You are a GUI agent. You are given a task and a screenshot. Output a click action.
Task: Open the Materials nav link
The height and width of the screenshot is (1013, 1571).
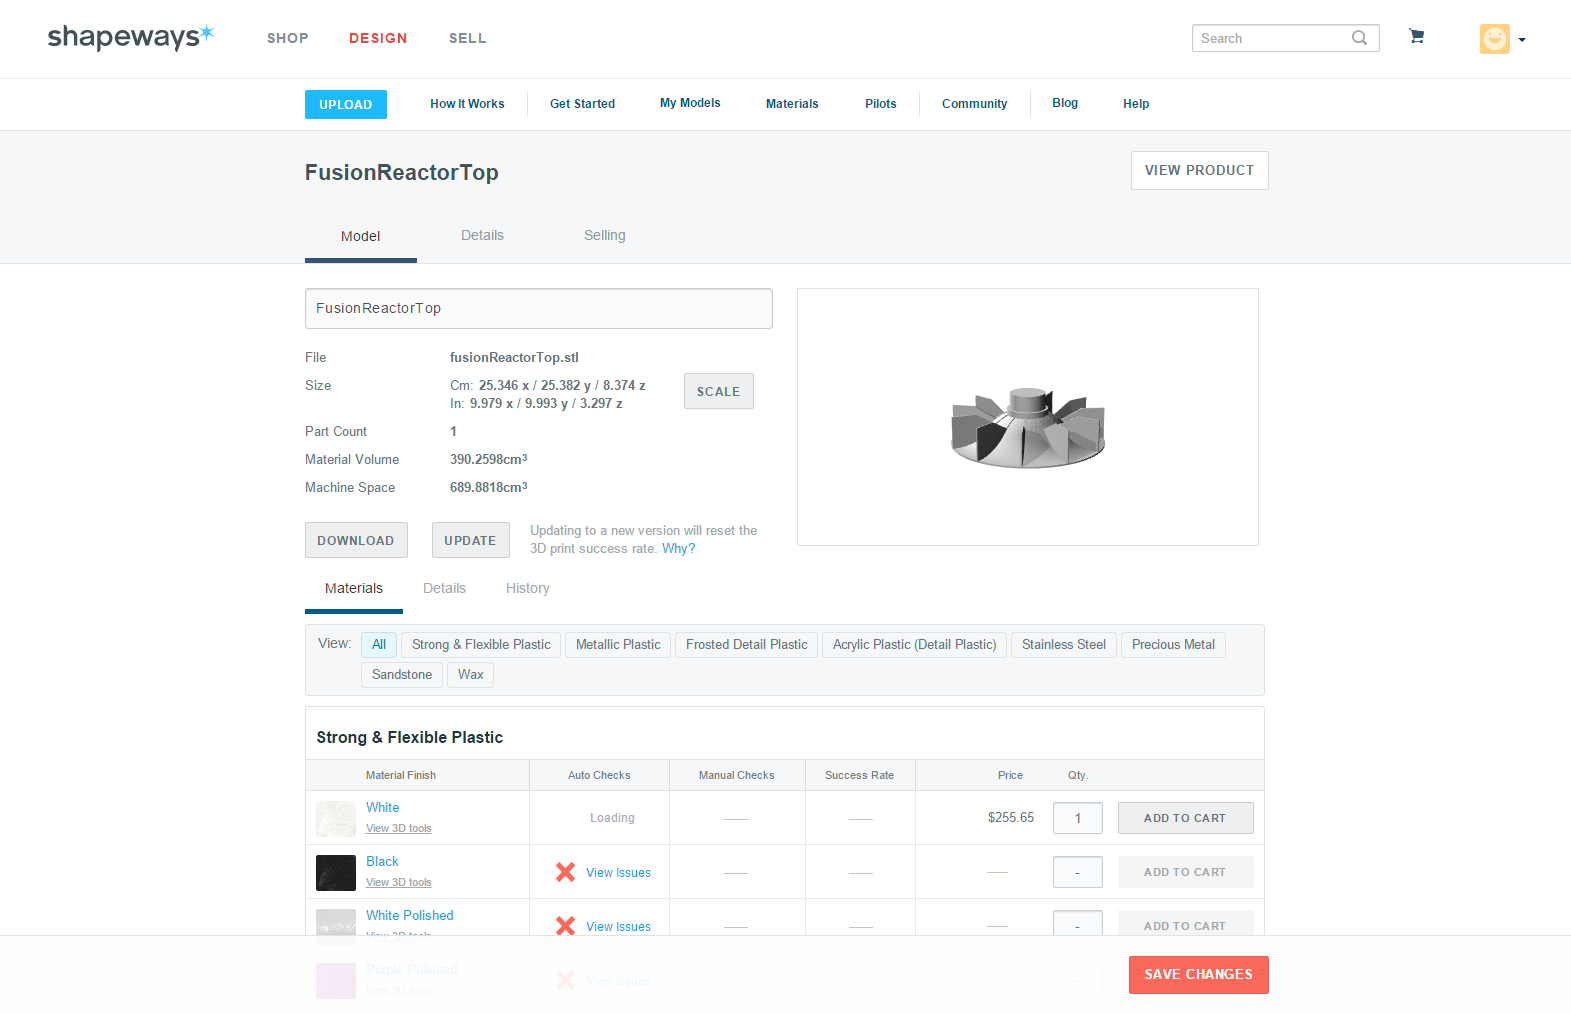coord(792,104)
